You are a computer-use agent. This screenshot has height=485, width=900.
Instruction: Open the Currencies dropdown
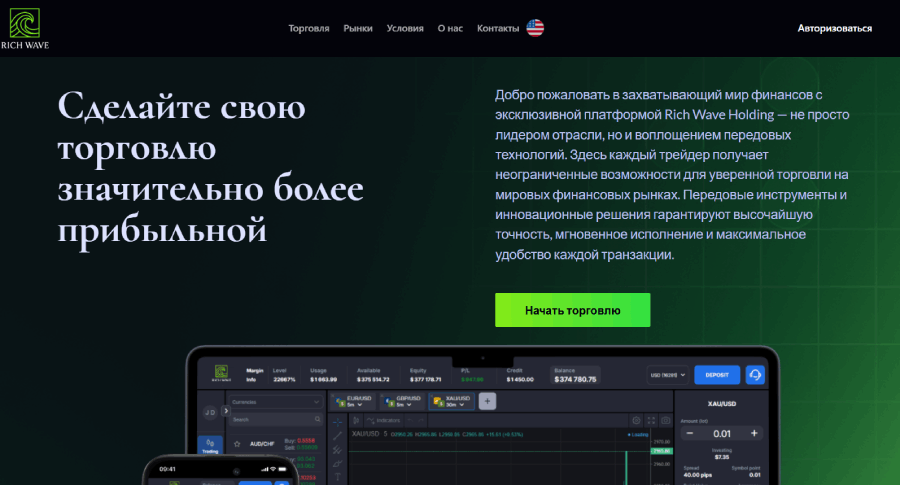[x=274, y=402]
